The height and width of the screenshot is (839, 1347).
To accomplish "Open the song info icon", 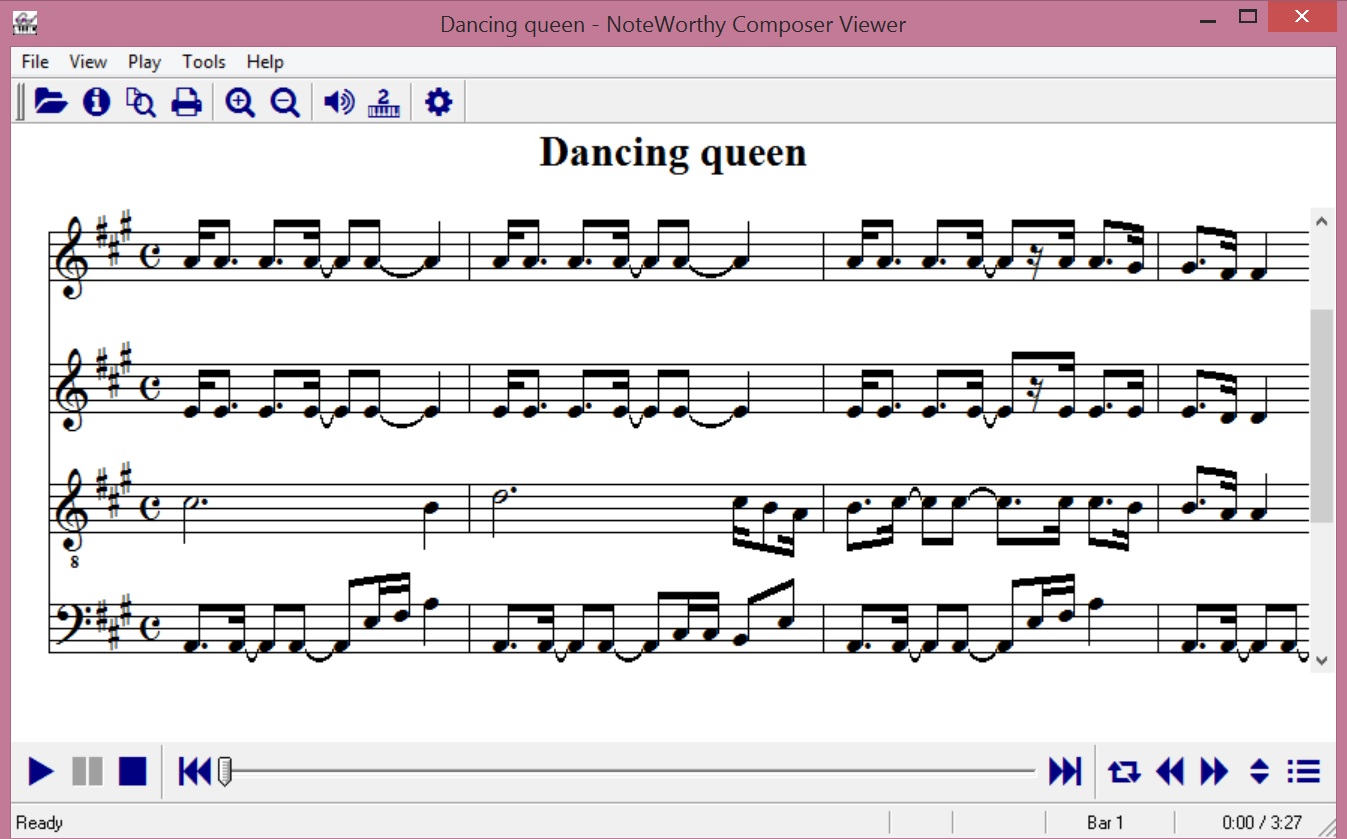I will 96,102.
